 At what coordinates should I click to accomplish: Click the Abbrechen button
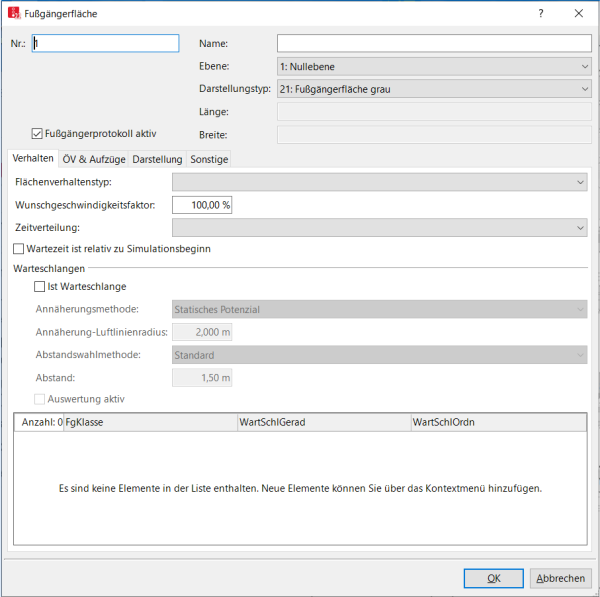click(560, 578)
